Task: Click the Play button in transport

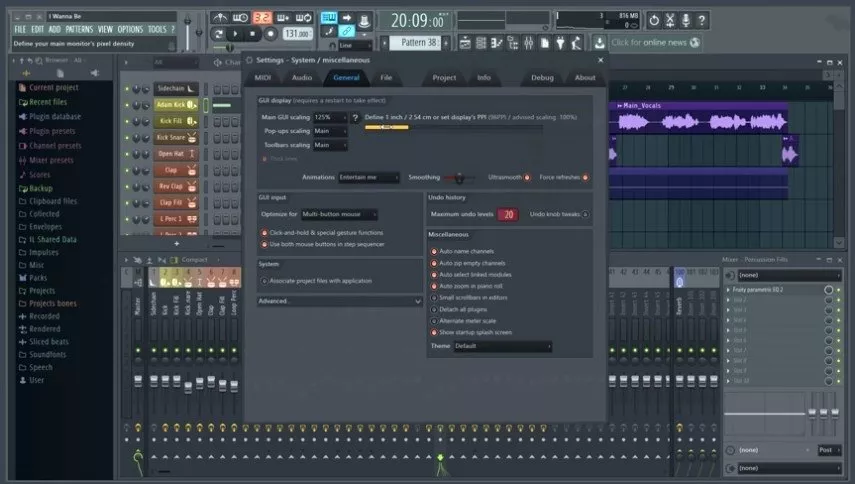Action: [235, 34]
